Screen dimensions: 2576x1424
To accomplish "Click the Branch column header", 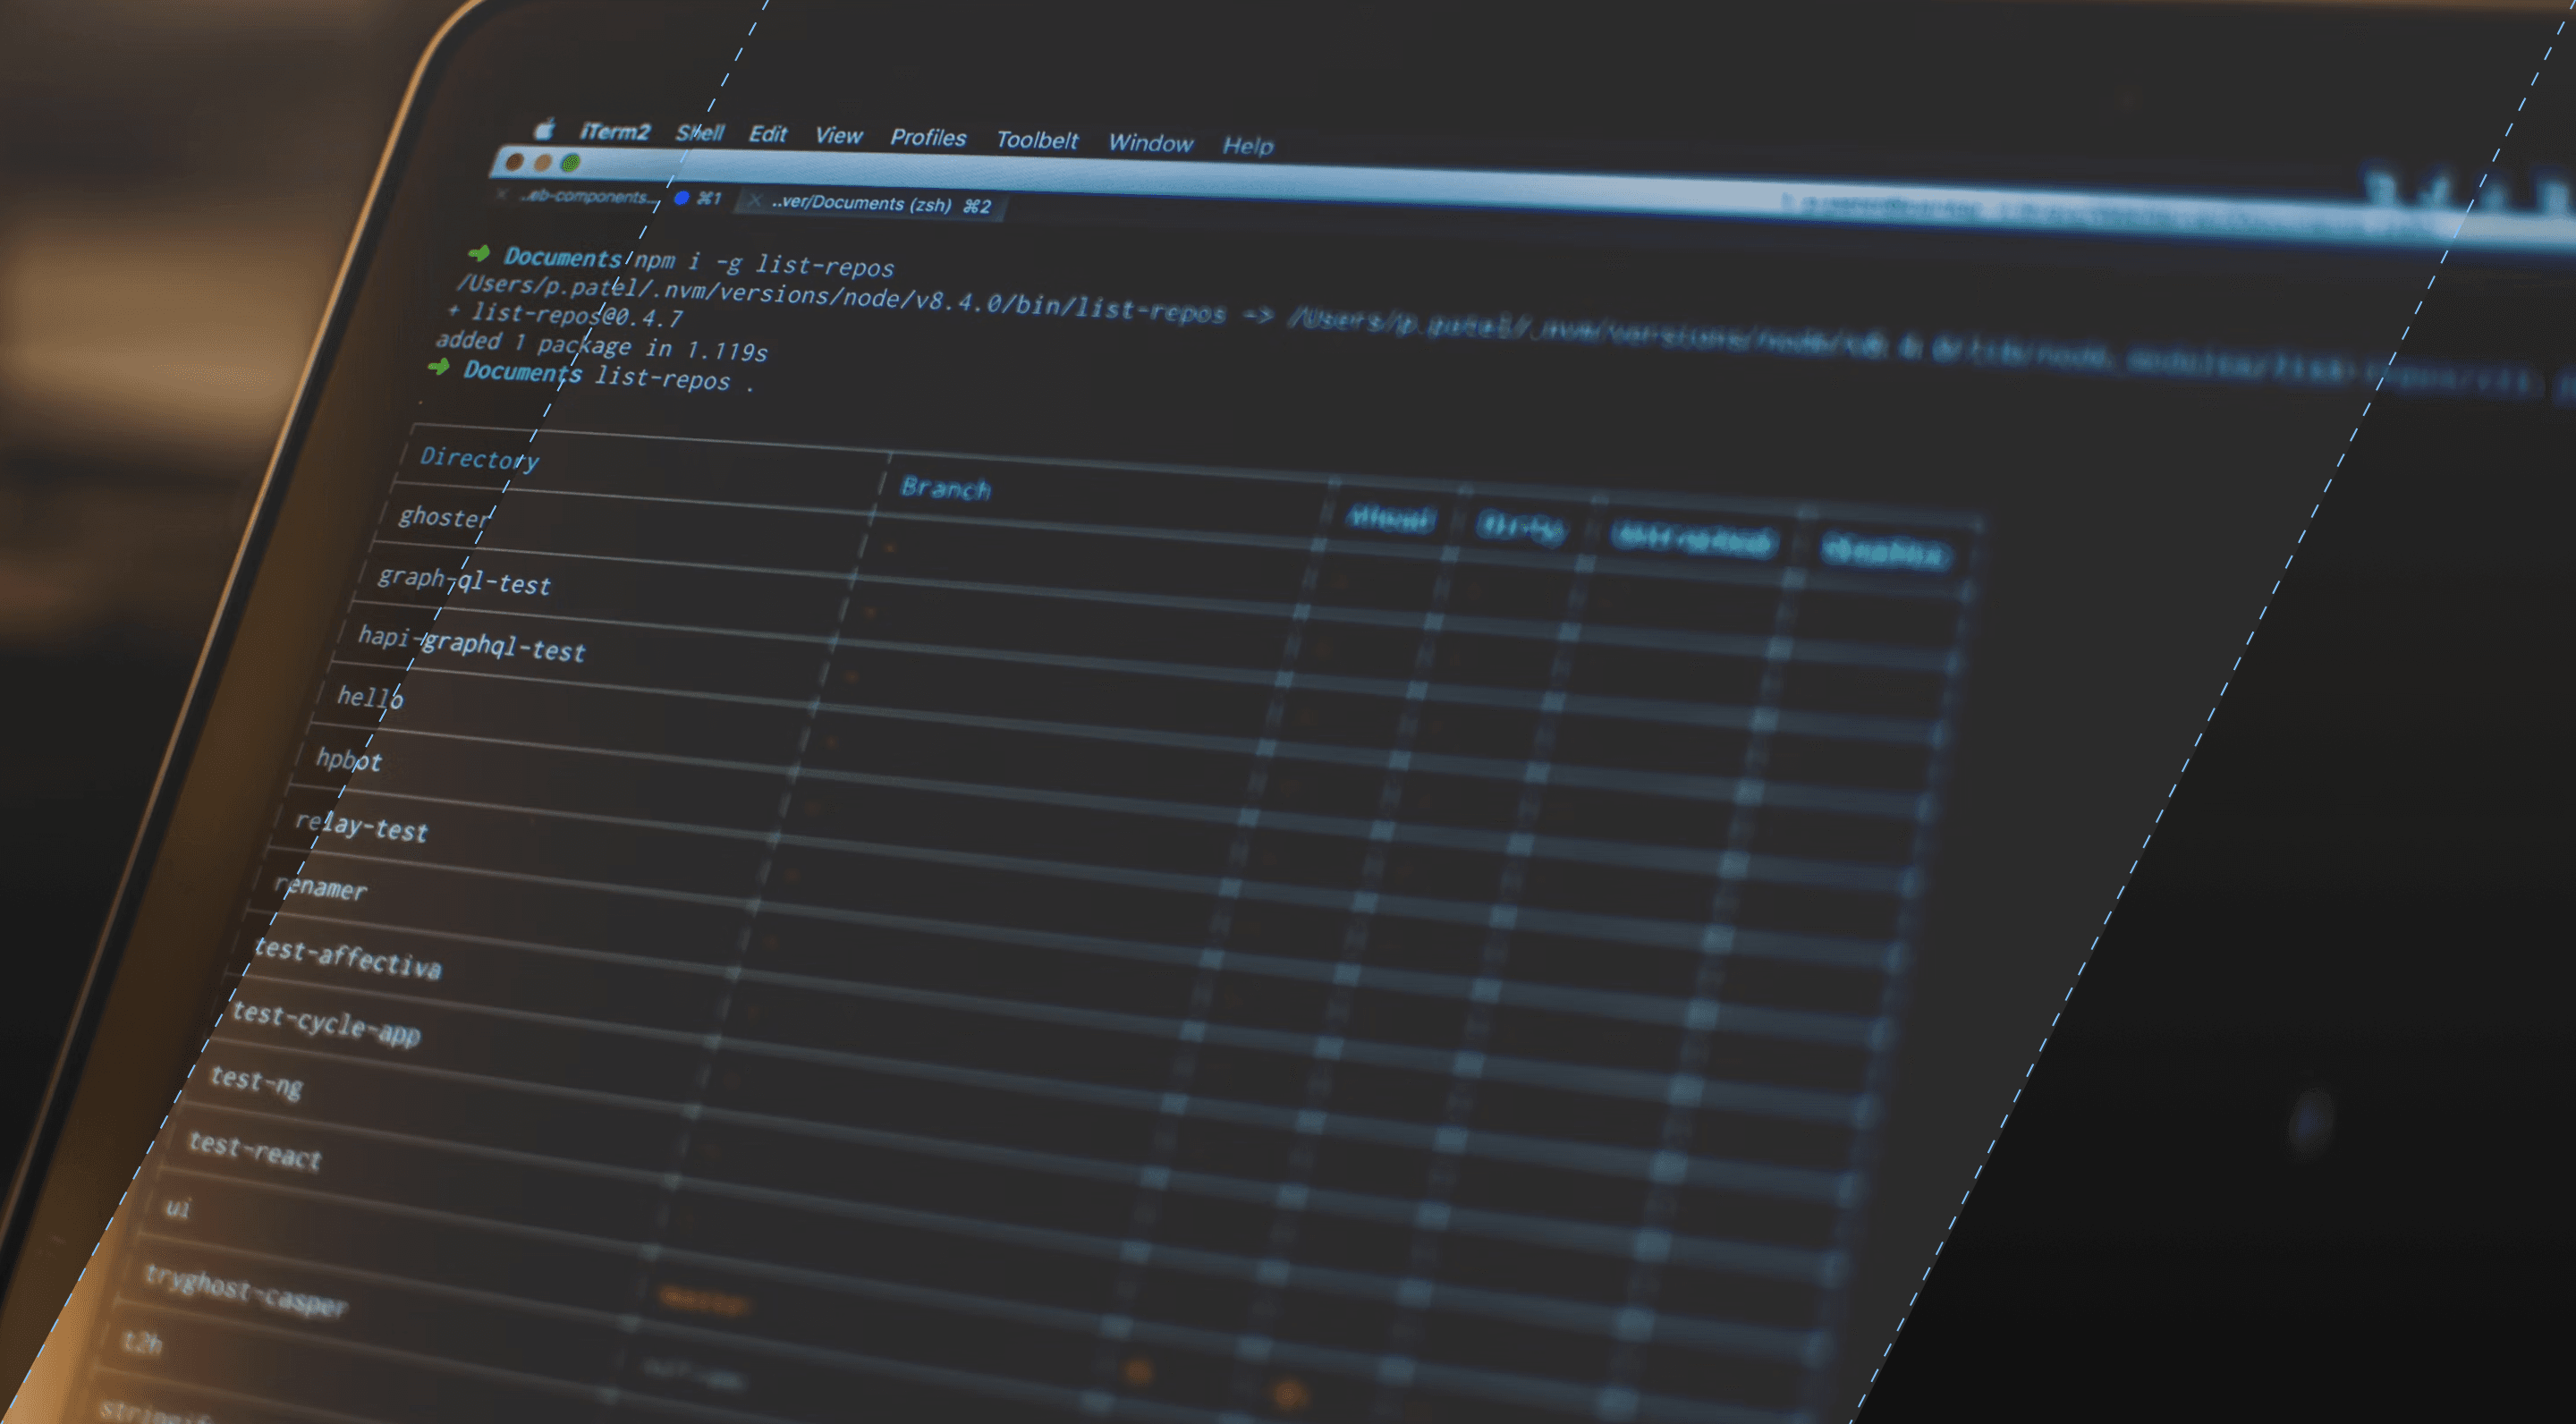I will [946, 488].
